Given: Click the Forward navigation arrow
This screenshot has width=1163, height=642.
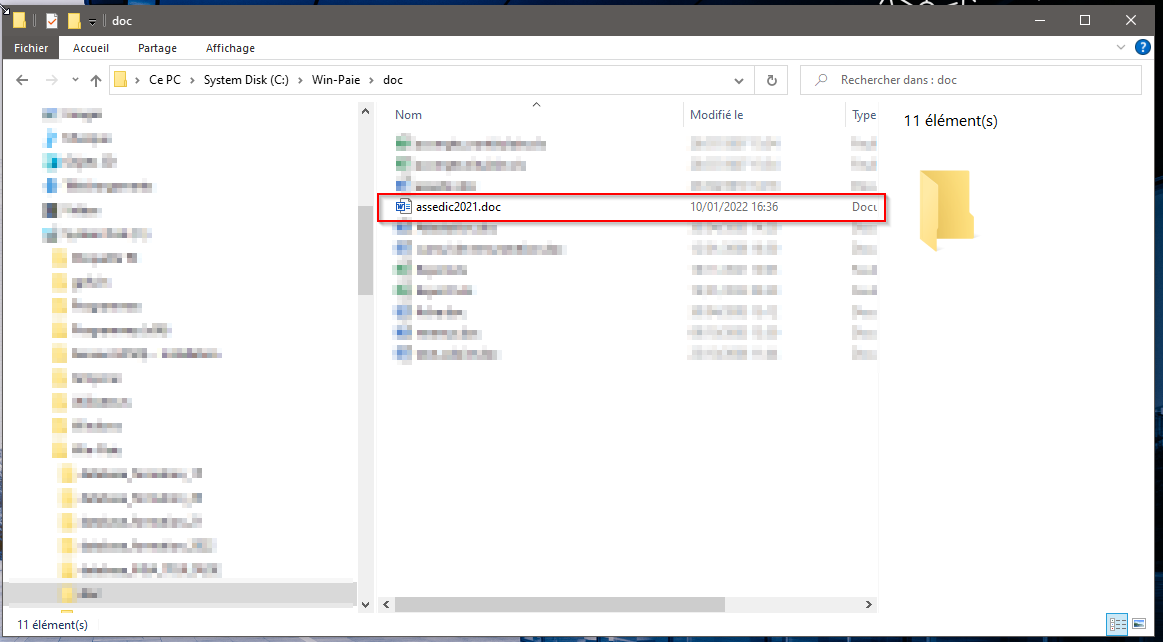Looking at the screenshot, I should (51, 80).
